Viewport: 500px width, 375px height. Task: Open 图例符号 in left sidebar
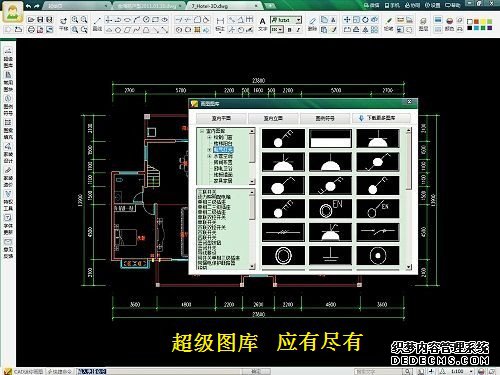8,105
